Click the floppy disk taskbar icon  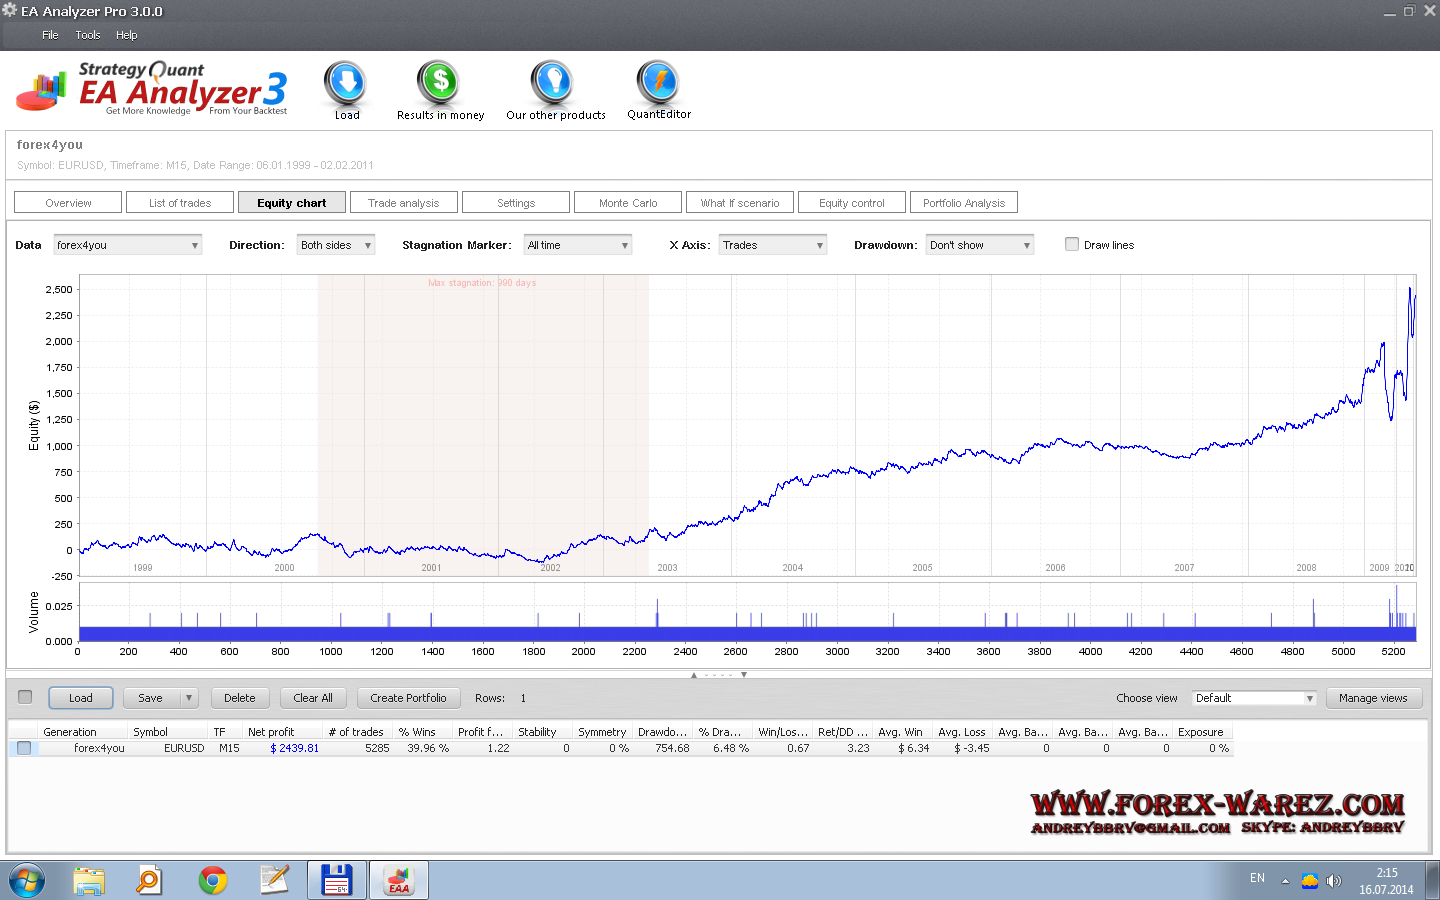336,880
